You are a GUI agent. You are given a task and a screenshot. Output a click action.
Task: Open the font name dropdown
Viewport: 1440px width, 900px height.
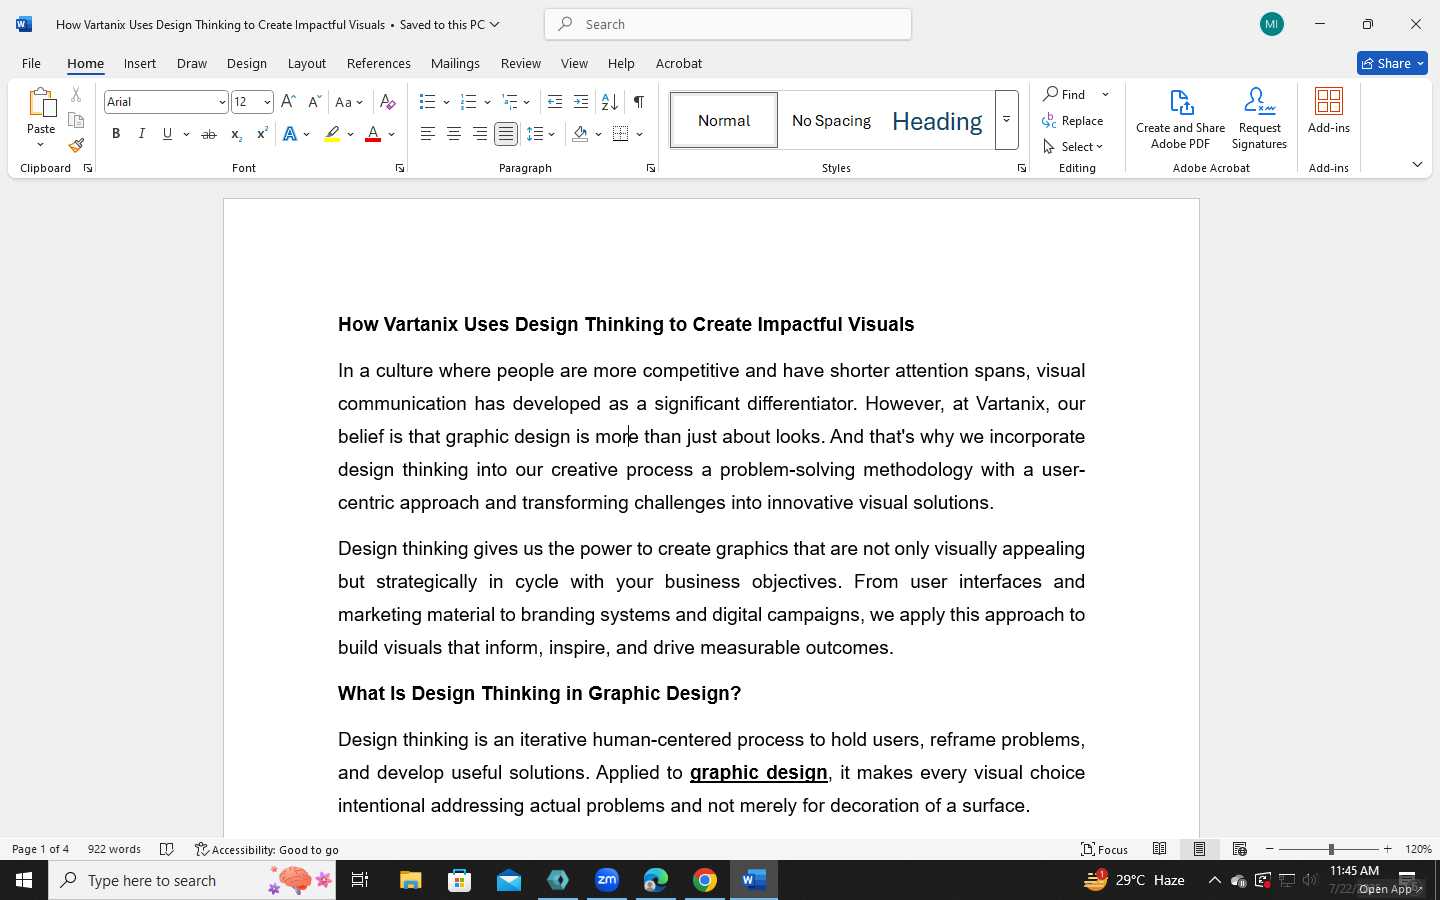(x=222, y=102)
